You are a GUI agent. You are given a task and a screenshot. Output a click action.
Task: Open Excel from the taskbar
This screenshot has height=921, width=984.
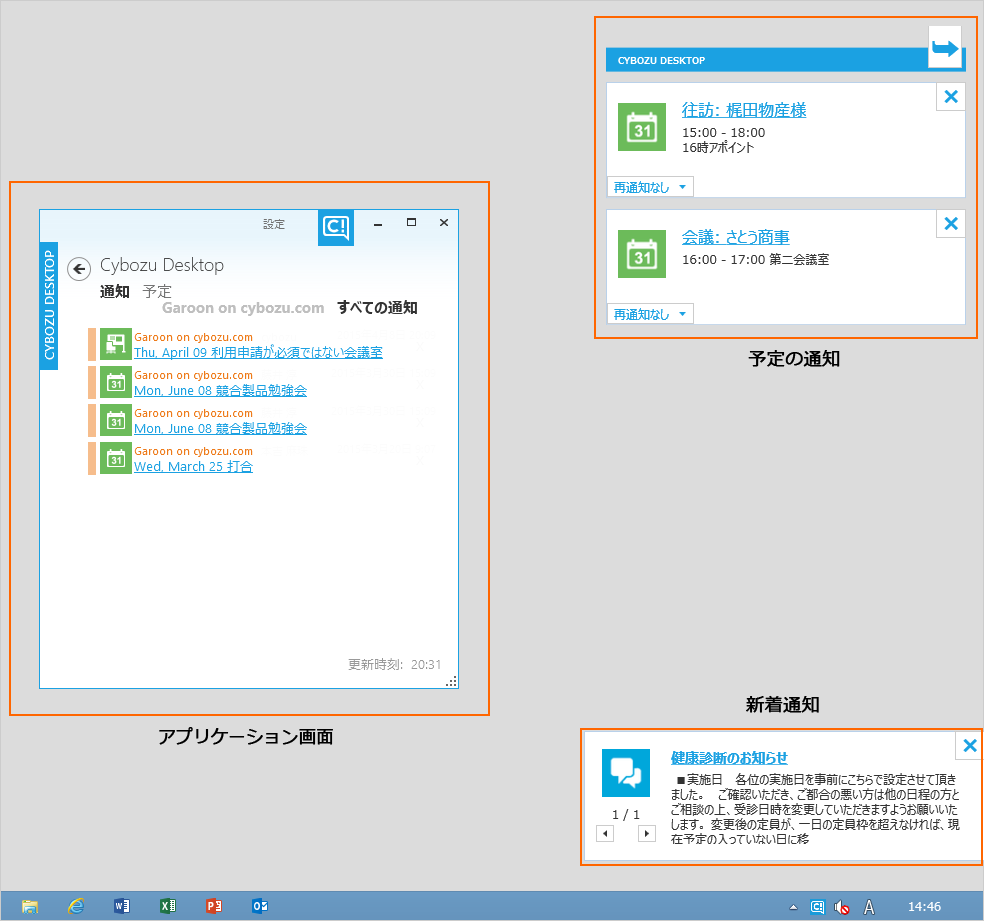pyautogui.click(x=168, y=906)
